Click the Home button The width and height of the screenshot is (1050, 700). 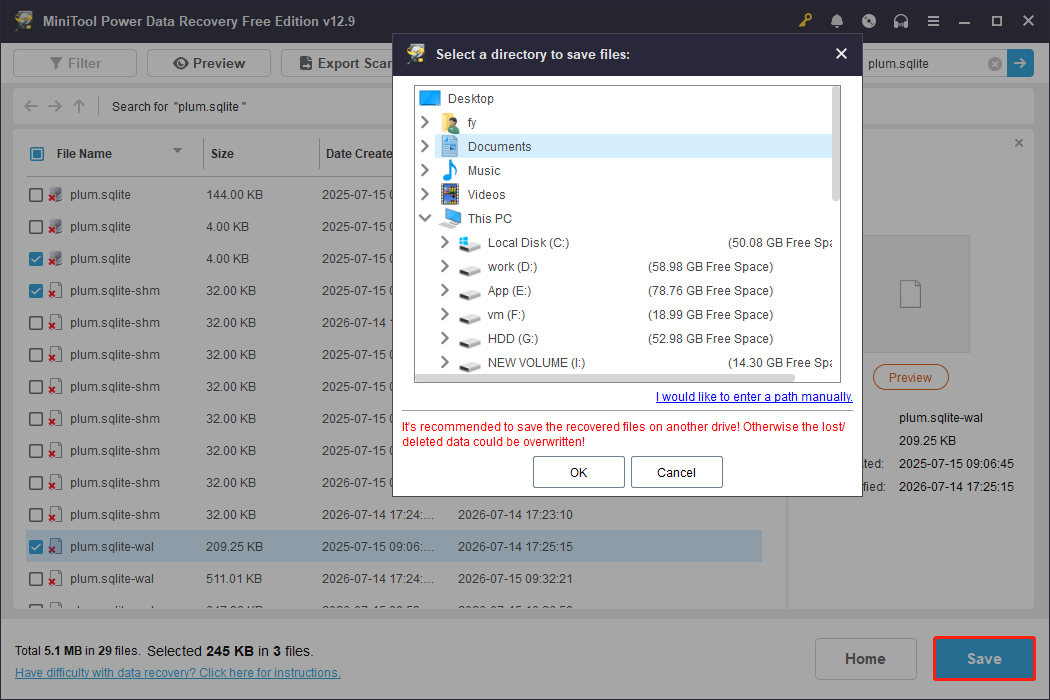(x=865, y=659)
